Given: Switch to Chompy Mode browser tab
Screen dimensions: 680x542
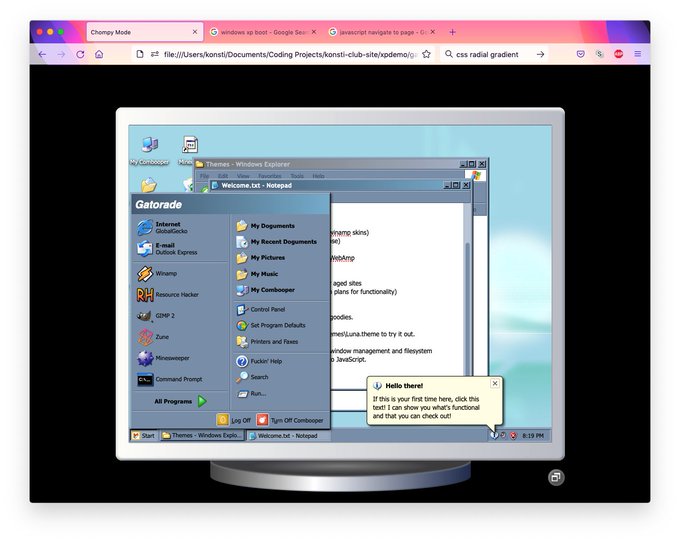Looking at the screenshot, I should 145,32.
